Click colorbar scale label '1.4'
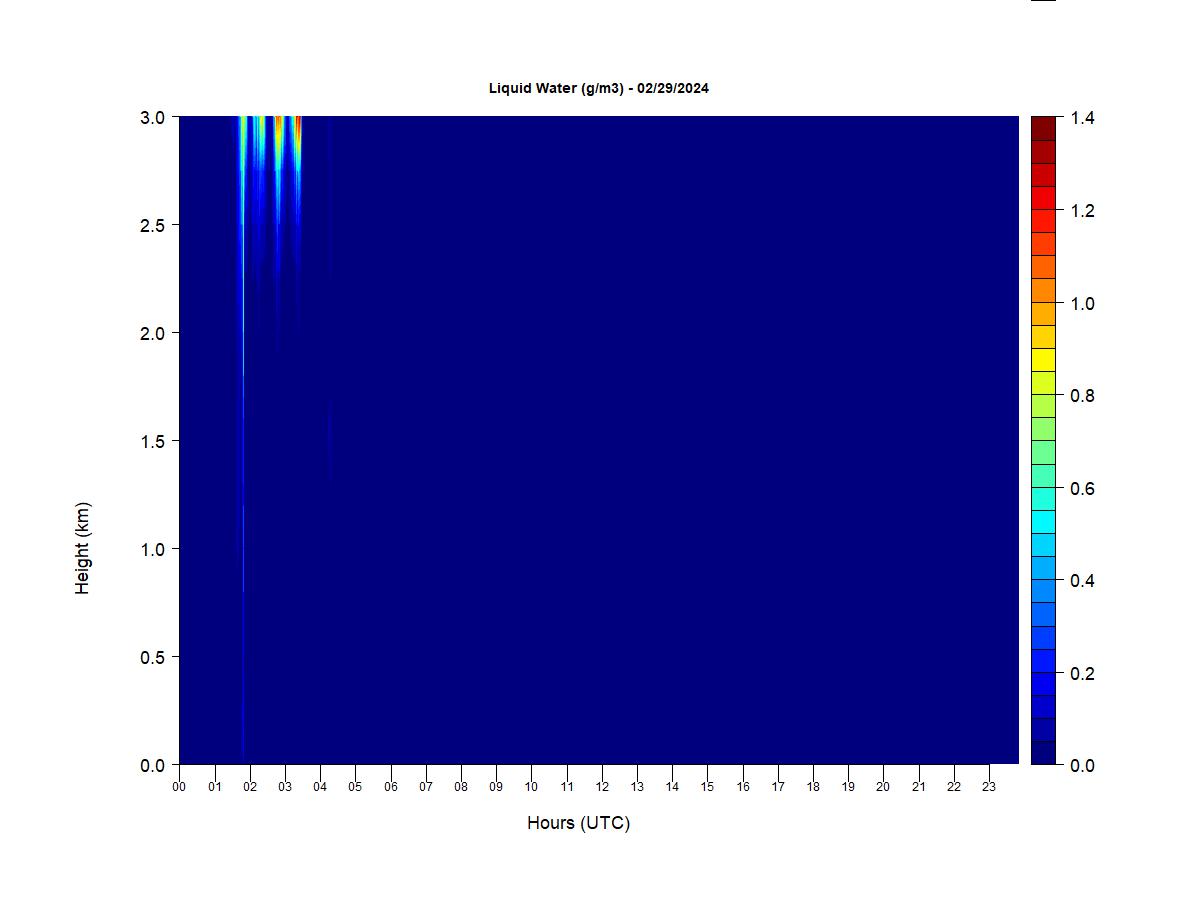 [1082, 118]
